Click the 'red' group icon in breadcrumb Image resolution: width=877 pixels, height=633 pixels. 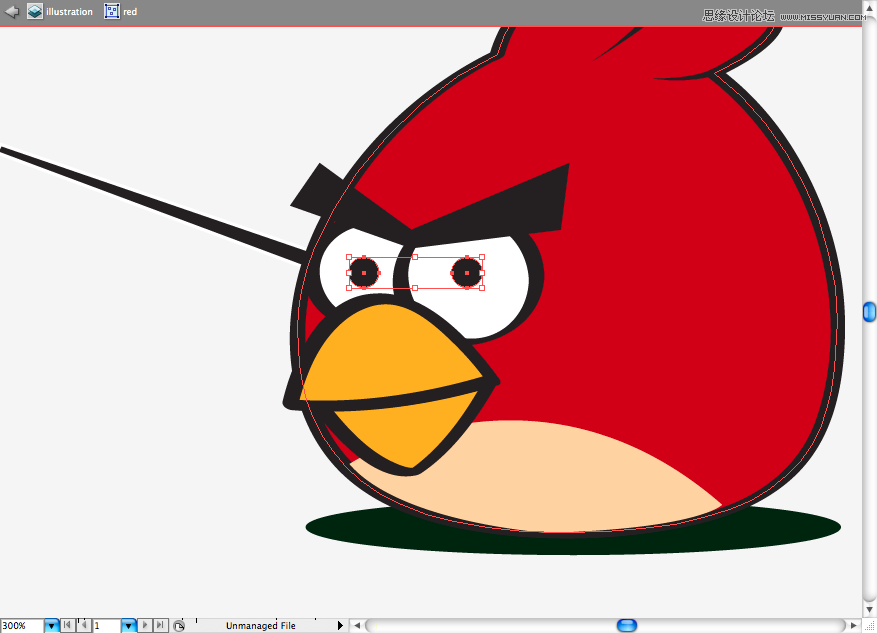[x=112, y=11]
